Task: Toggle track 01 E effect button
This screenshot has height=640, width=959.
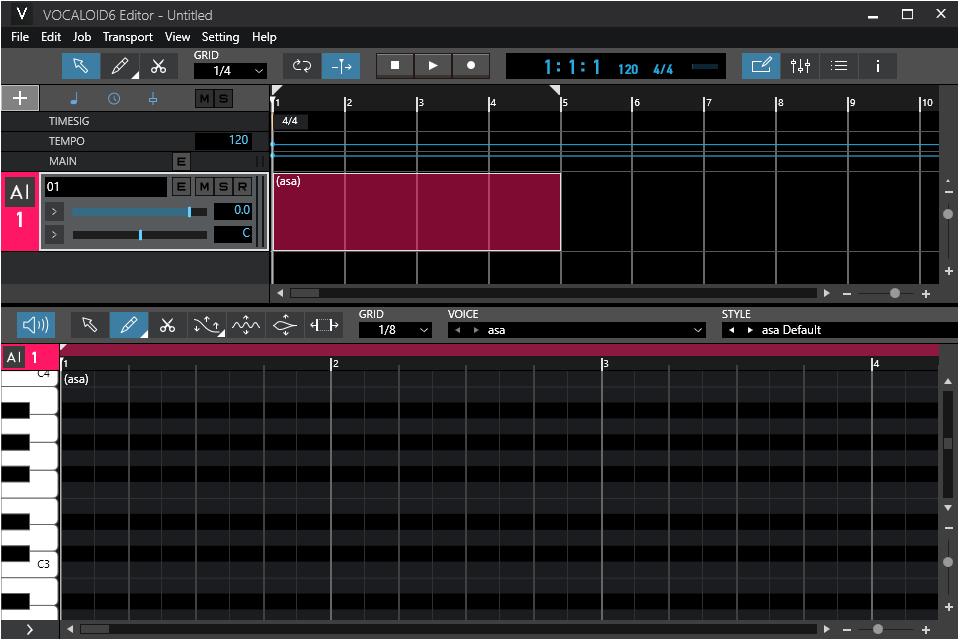Action: pyautogui.click(x=181, y=187)
